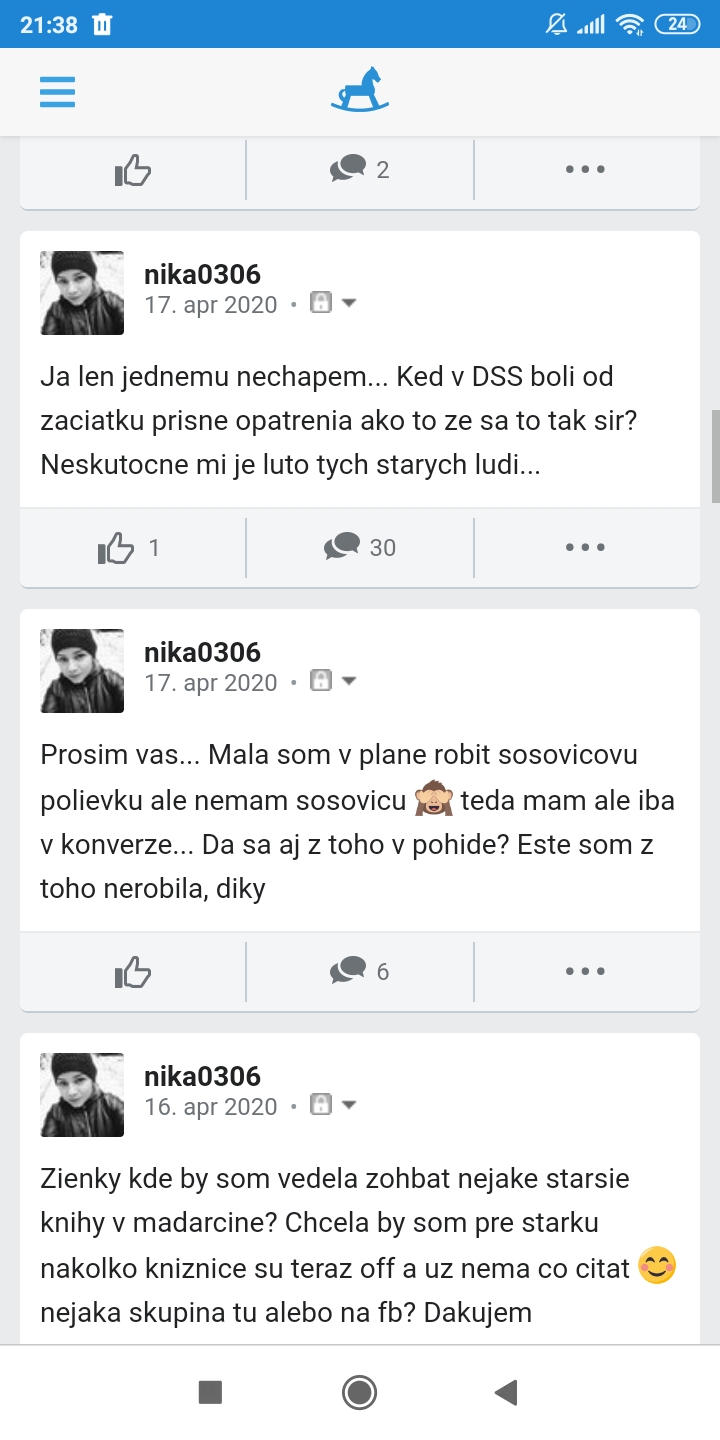Open the 6 comments on lentil soup post
The width and height of the screenshot is (720, 1440).
tap(360, 972)
